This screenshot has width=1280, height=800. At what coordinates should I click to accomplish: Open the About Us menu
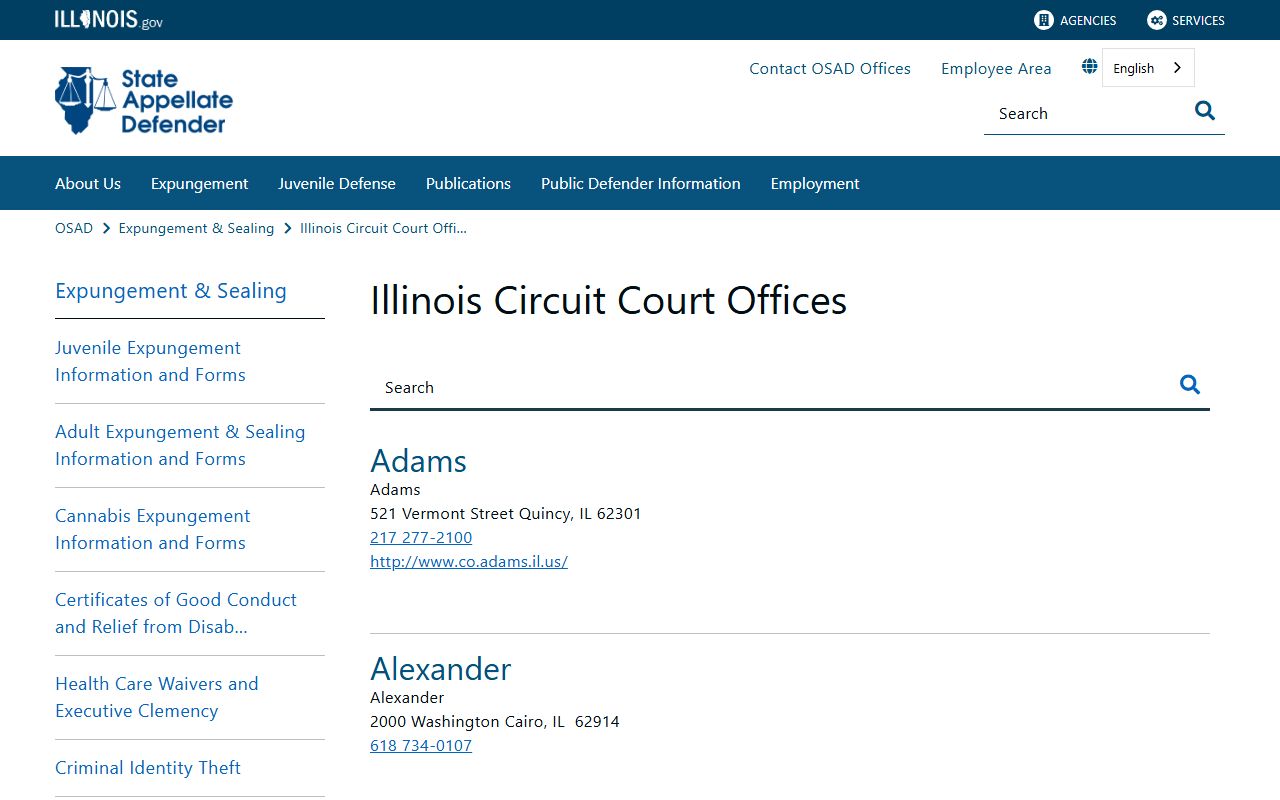coord(88,183)
